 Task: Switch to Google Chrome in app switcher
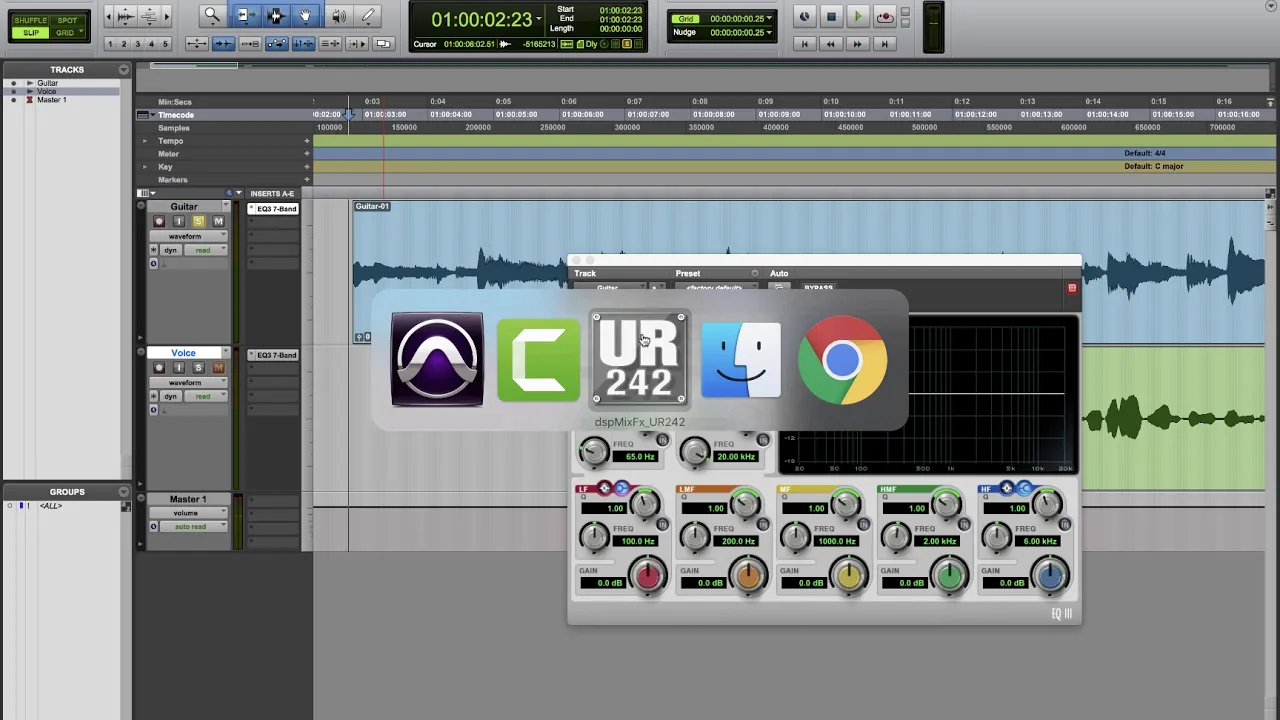coord(842,360)
